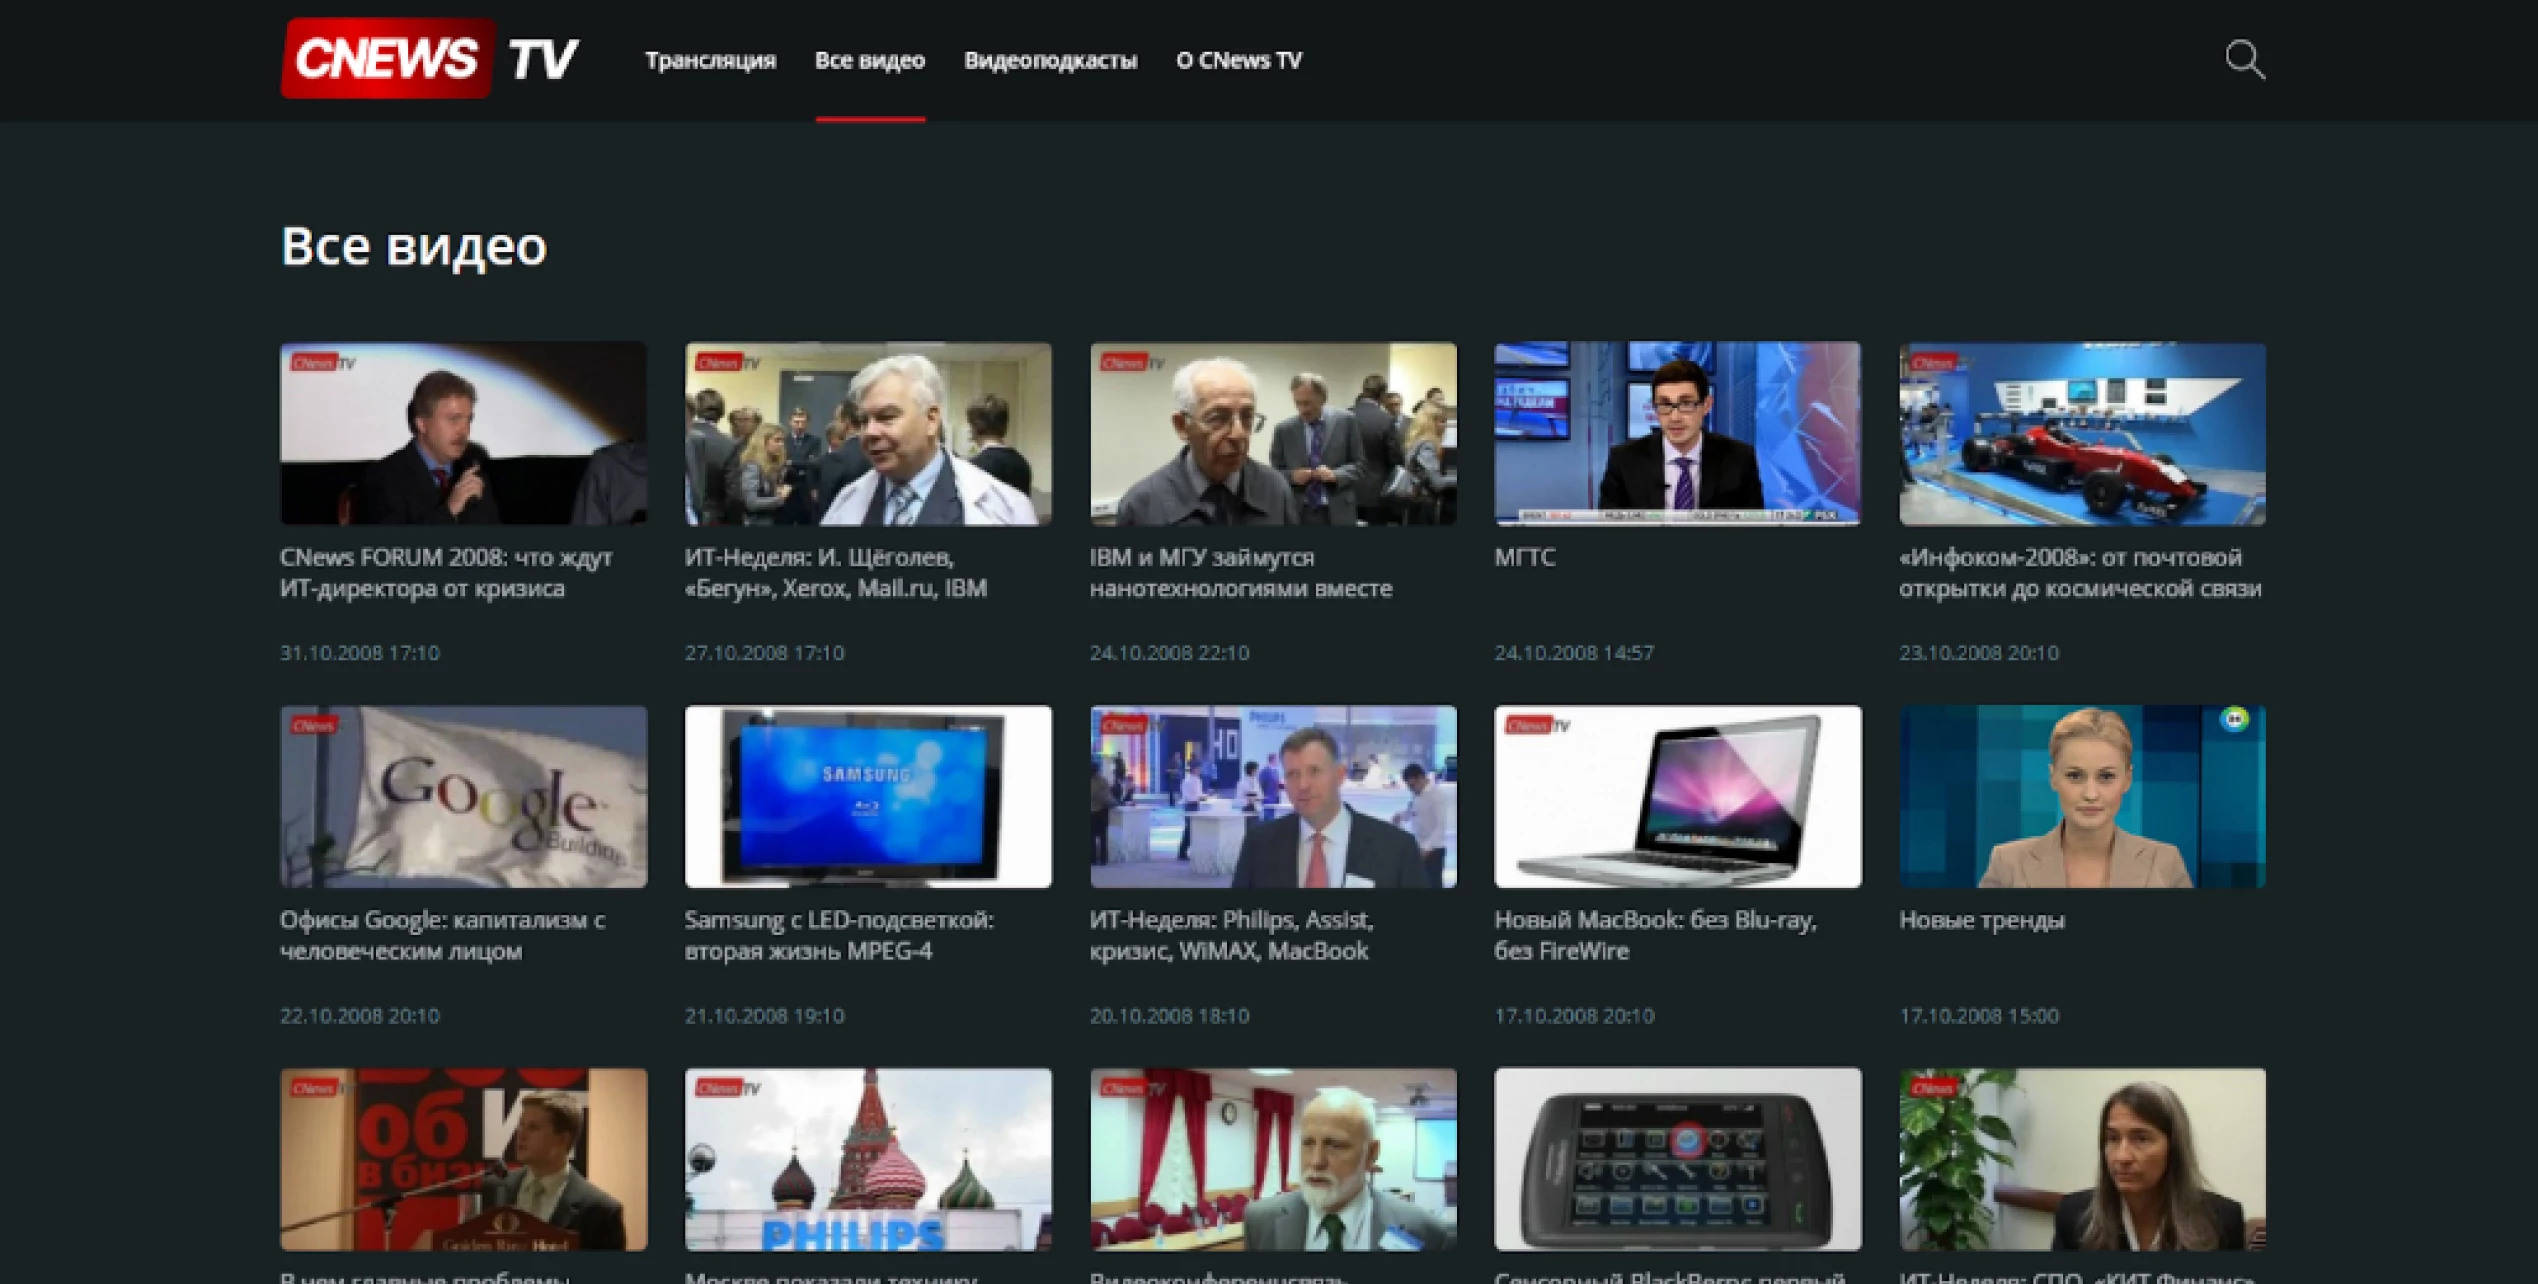Click Новые тренды video title
The height and width of the screenshot is (1284, 2538).
1981,920
